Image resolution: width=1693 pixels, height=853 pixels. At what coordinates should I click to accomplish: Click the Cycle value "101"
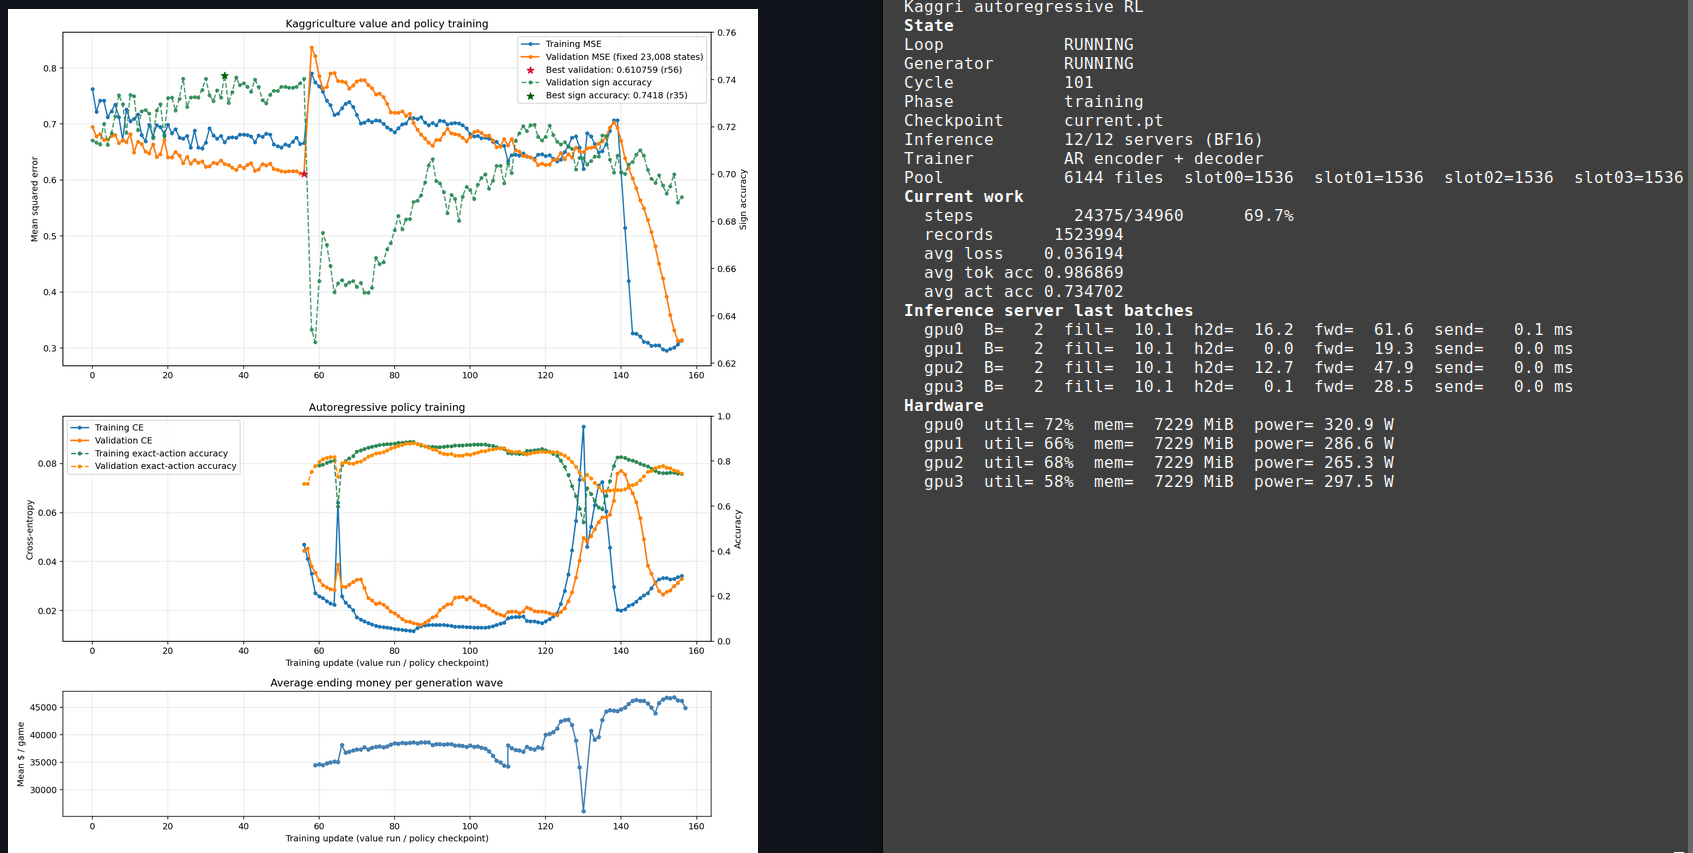click(1078, 83)
